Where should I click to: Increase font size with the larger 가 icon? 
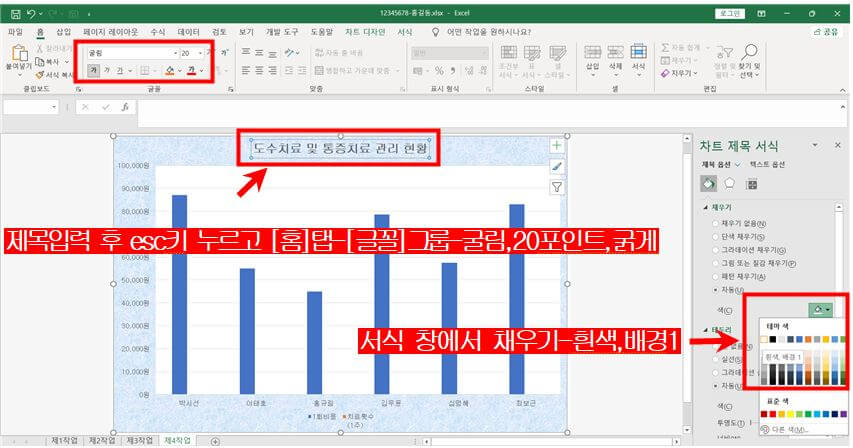211,53
